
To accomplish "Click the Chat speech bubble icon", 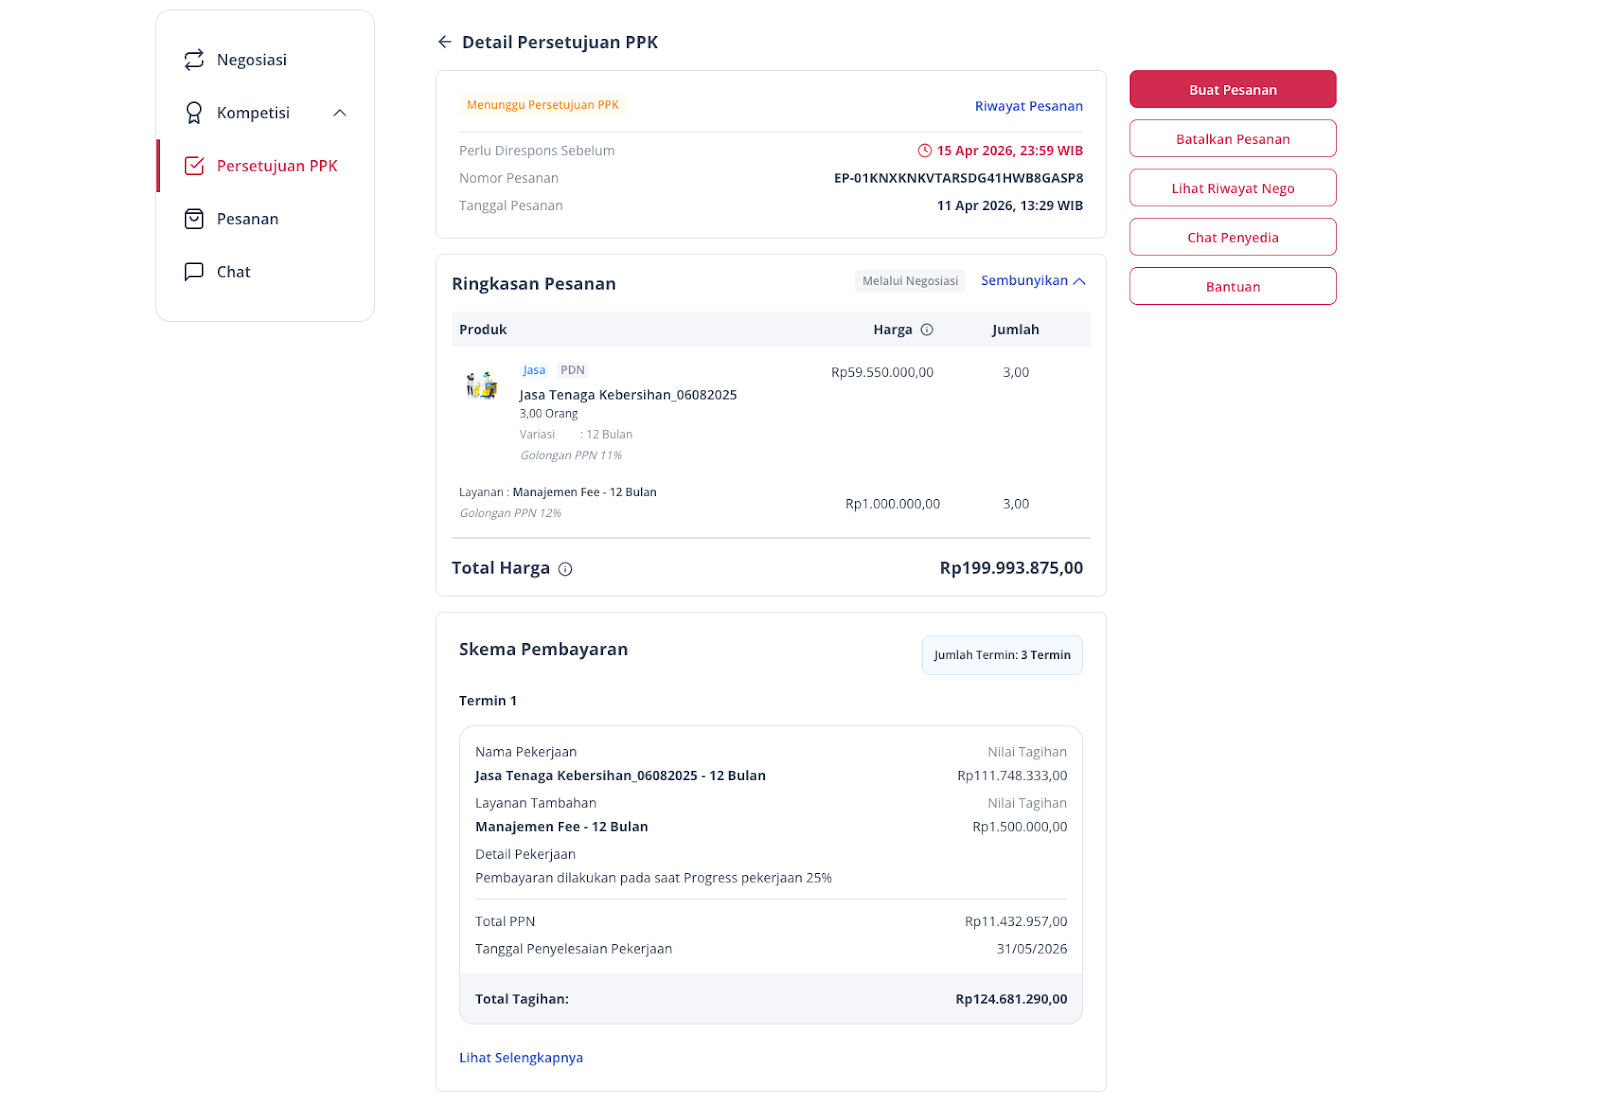I will click(x=194, y=272).
